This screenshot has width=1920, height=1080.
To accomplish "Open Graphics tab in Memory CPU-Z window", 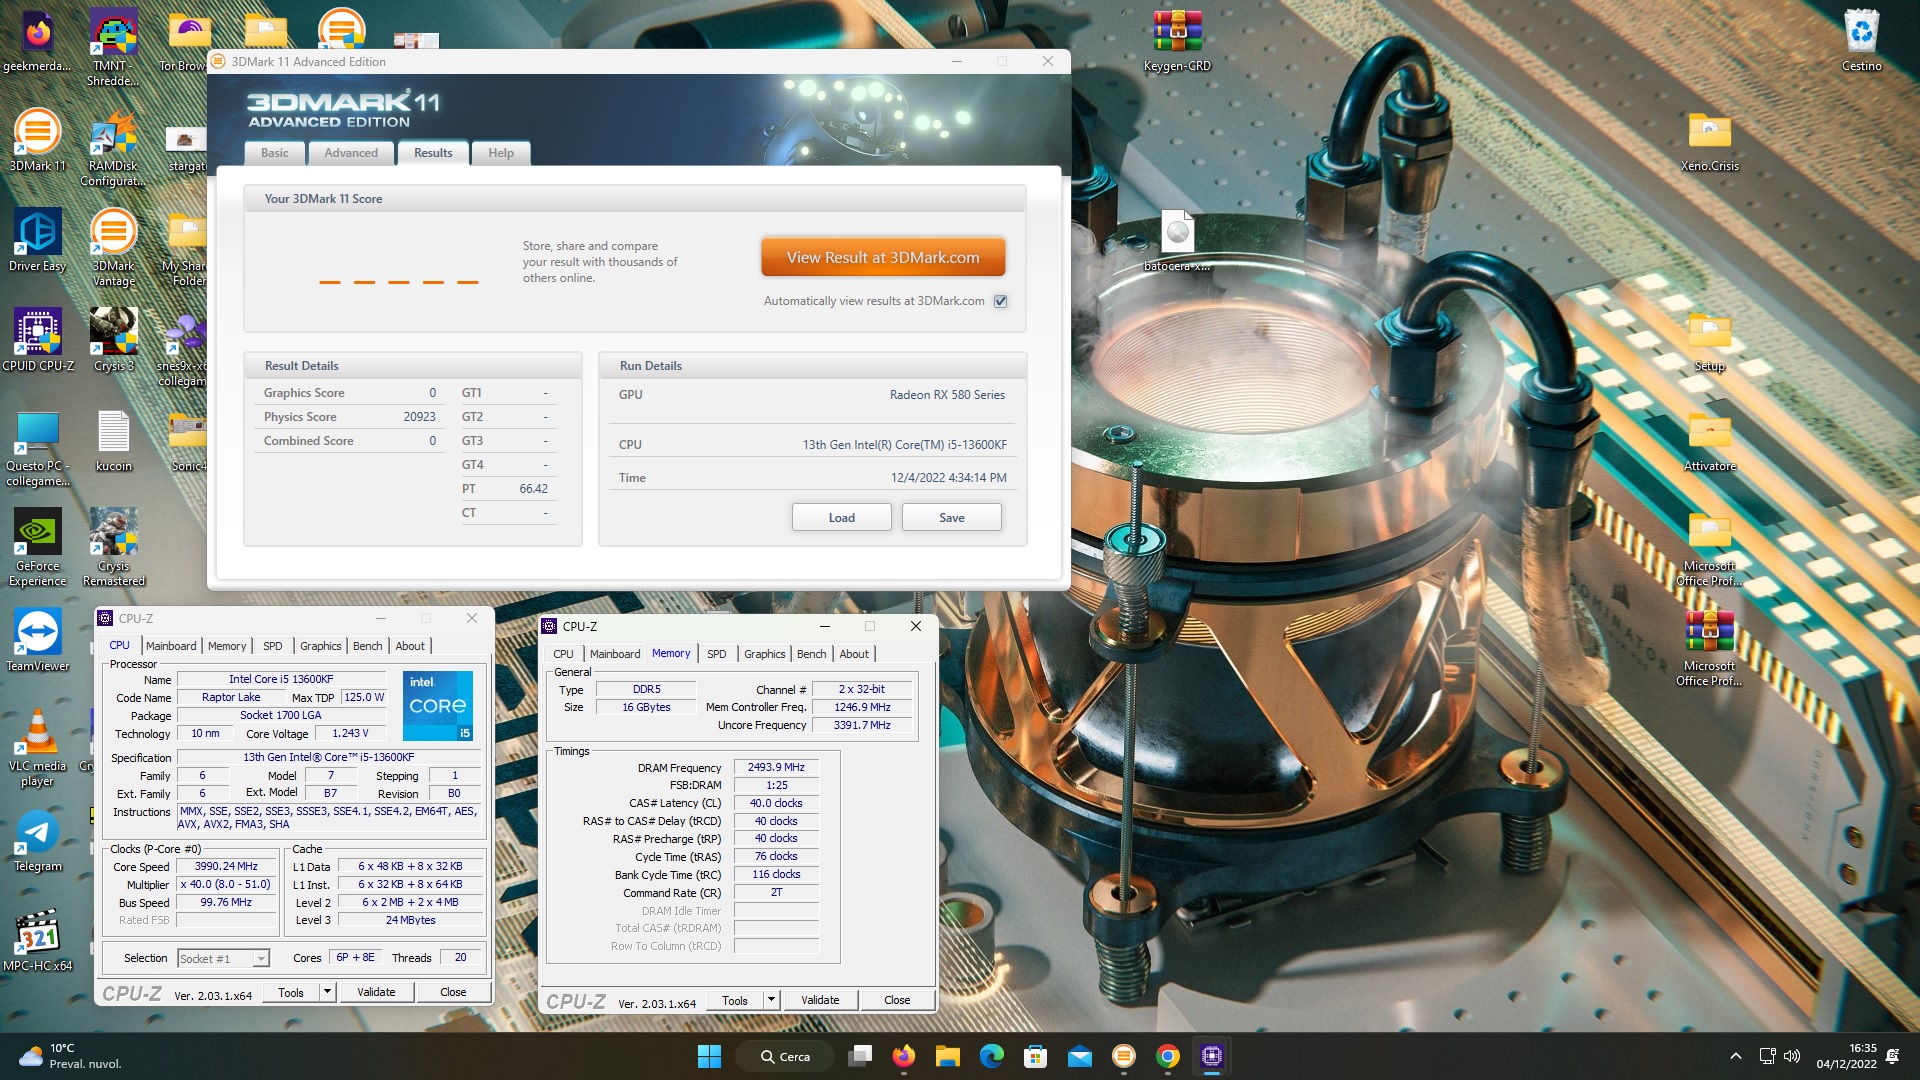I will [x=764, y=654].
